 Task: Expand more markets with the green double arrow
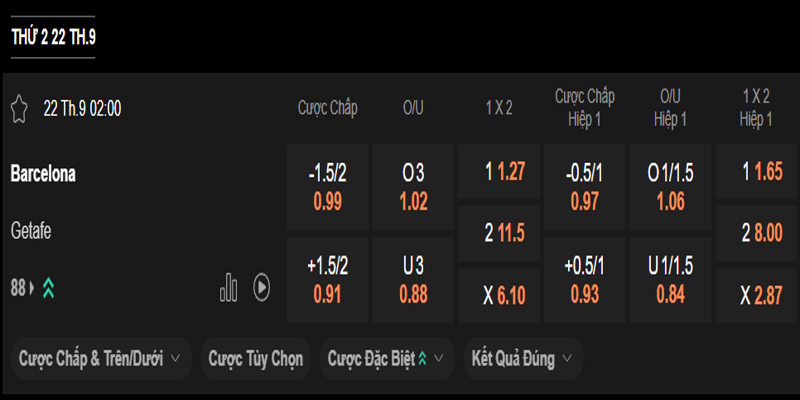point(48,288)
